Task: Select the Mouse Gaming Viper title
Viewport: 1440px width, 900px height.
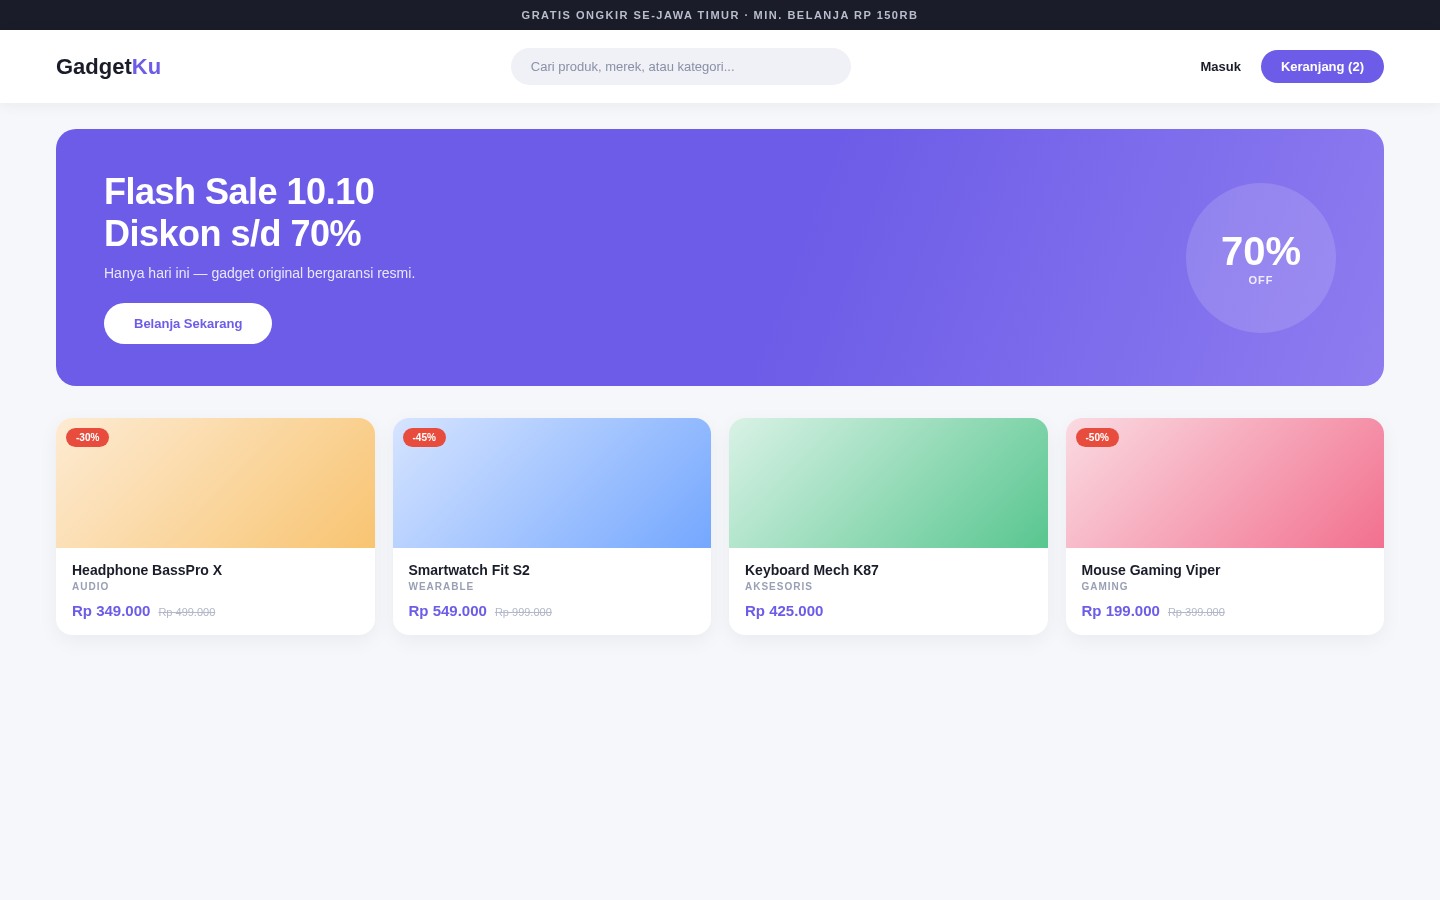Action: point(1151,570)
